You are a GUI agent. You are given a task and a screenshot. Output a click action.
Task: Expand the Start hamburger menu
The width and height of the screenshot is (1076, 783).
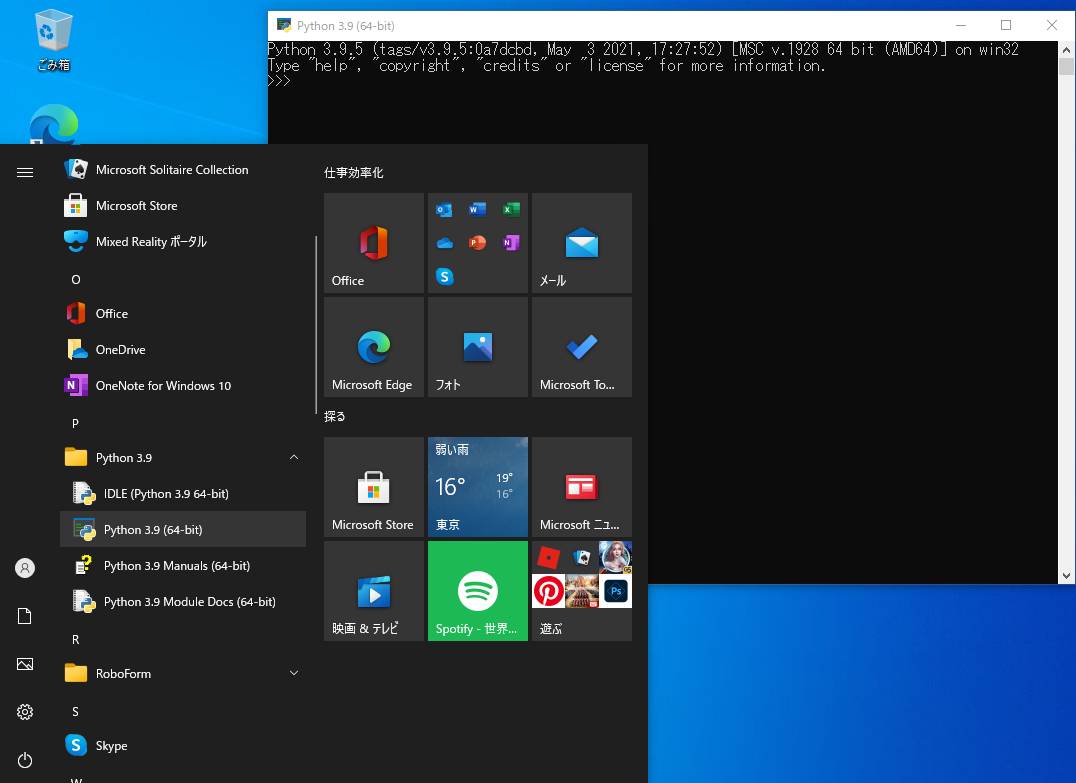point(25,172)
